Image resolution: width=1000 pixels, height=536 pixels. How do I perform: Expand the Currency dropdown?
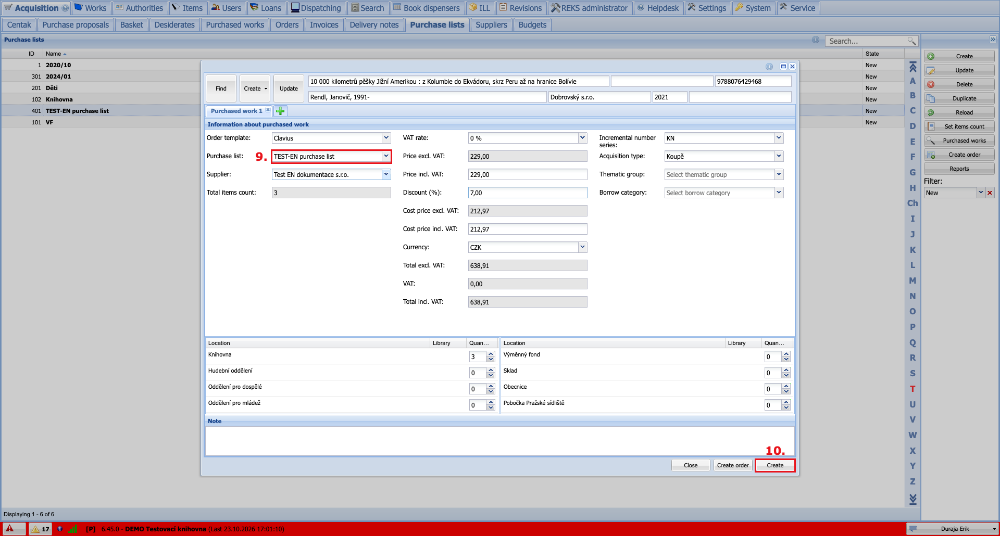[x=582, y=246]
